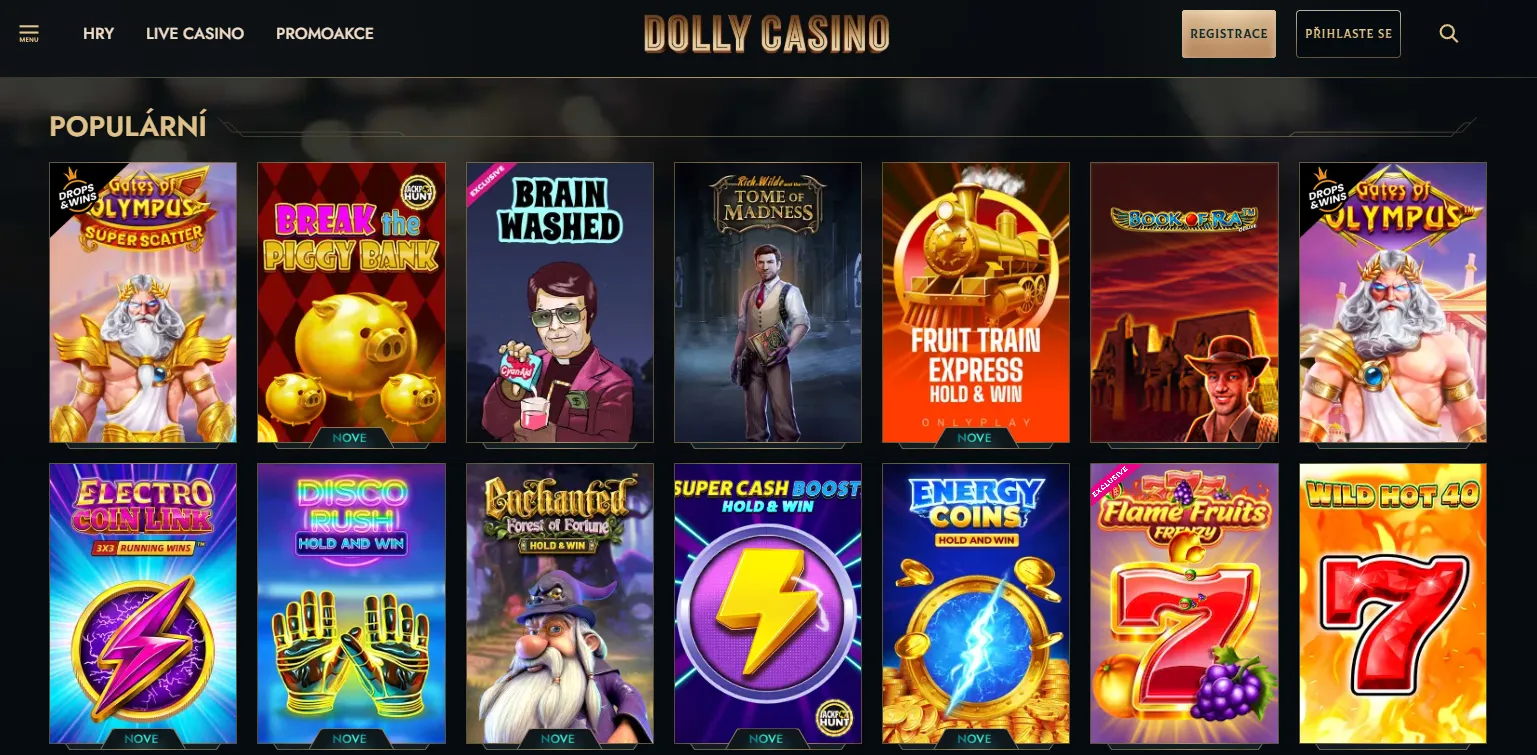Open the Book of Ra game tile
Viewport: 1537px width, 755px height.
pos(1184,302)
